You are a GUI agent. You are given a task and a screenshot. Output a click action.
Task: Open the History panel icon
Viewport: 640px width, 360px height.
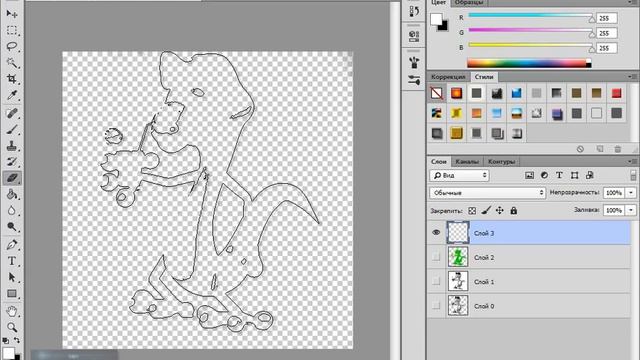point(413,12)
